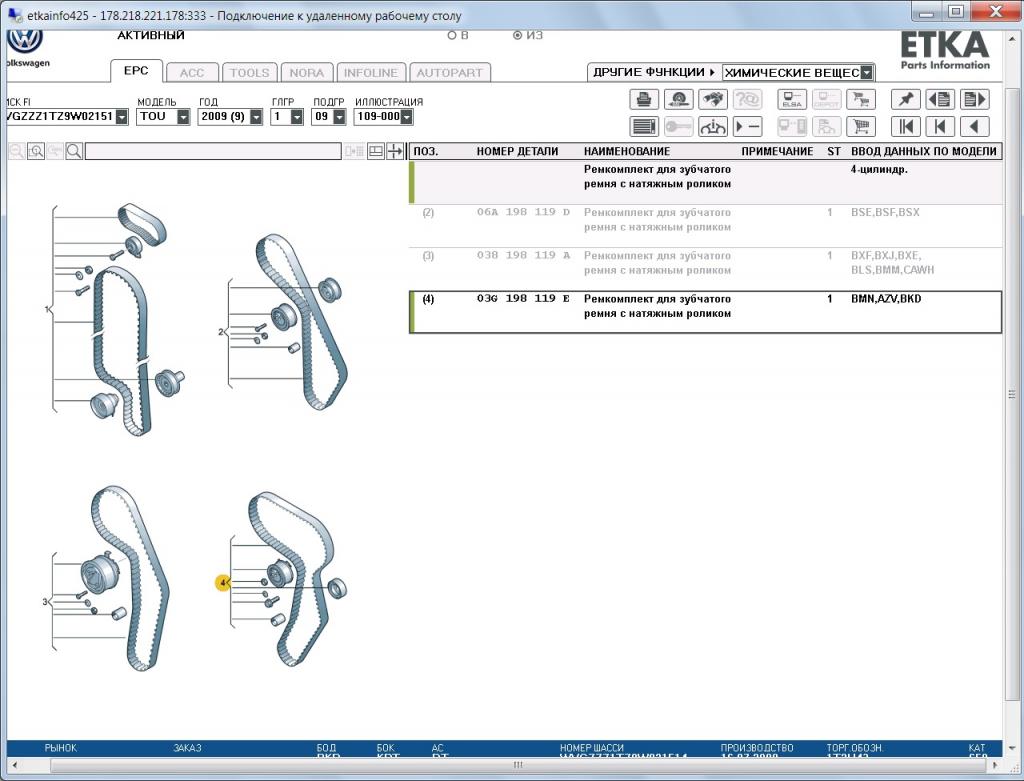Click the previous record bar-arrow icon
This screenshot has height=781, width=1024.
[x=940, y=126]
